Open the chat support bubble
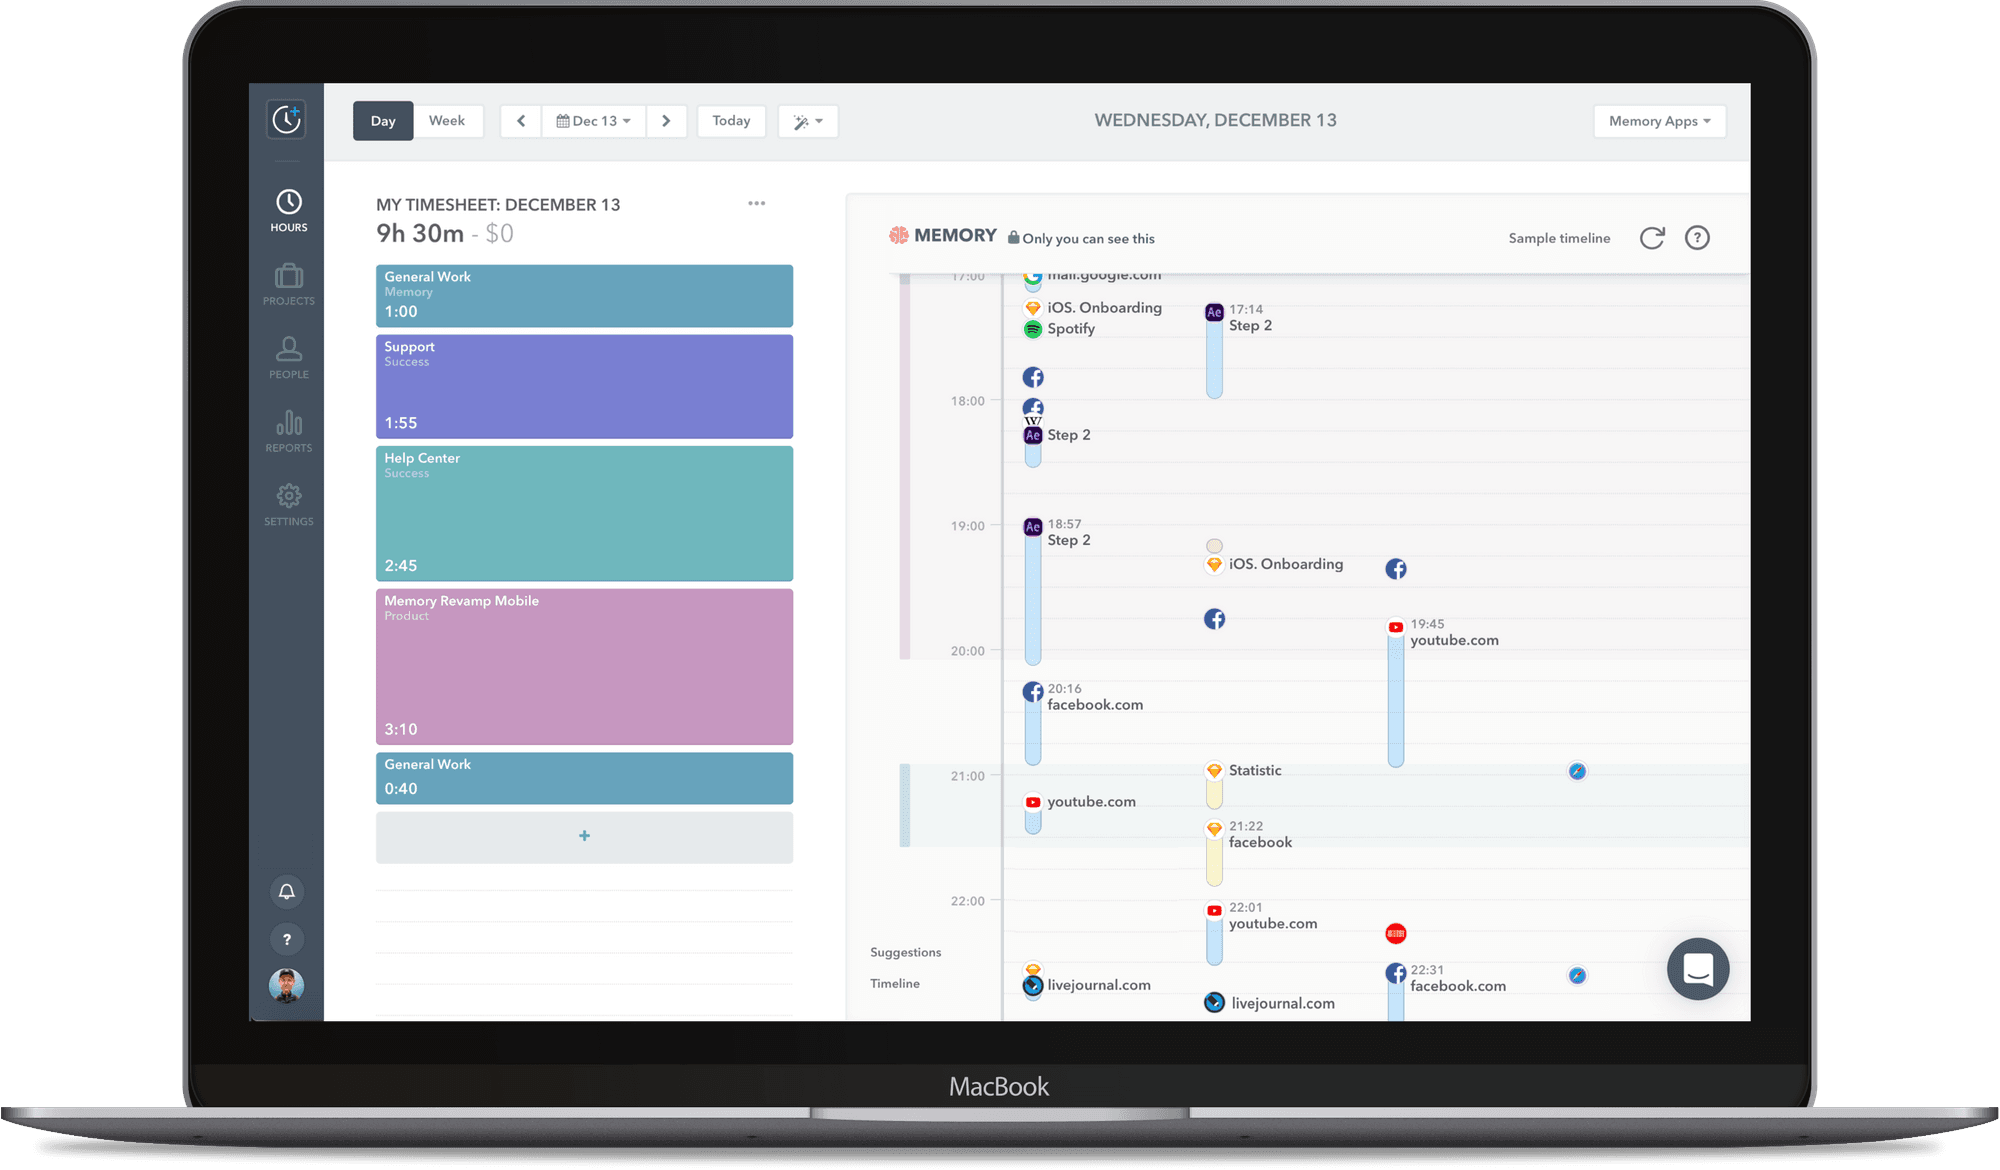 pos(1697,968)
